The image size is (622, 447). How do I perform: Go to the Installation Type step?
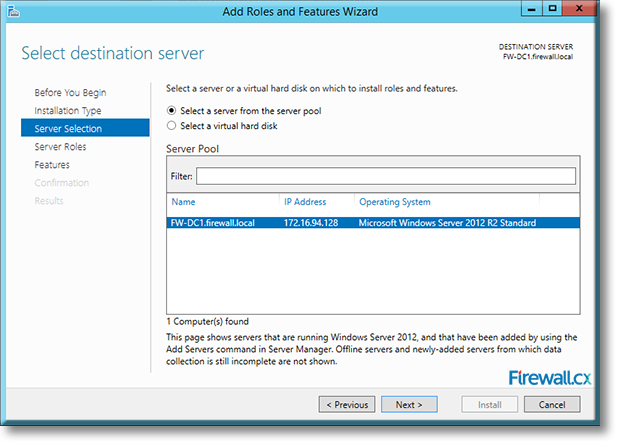[68, 111]
